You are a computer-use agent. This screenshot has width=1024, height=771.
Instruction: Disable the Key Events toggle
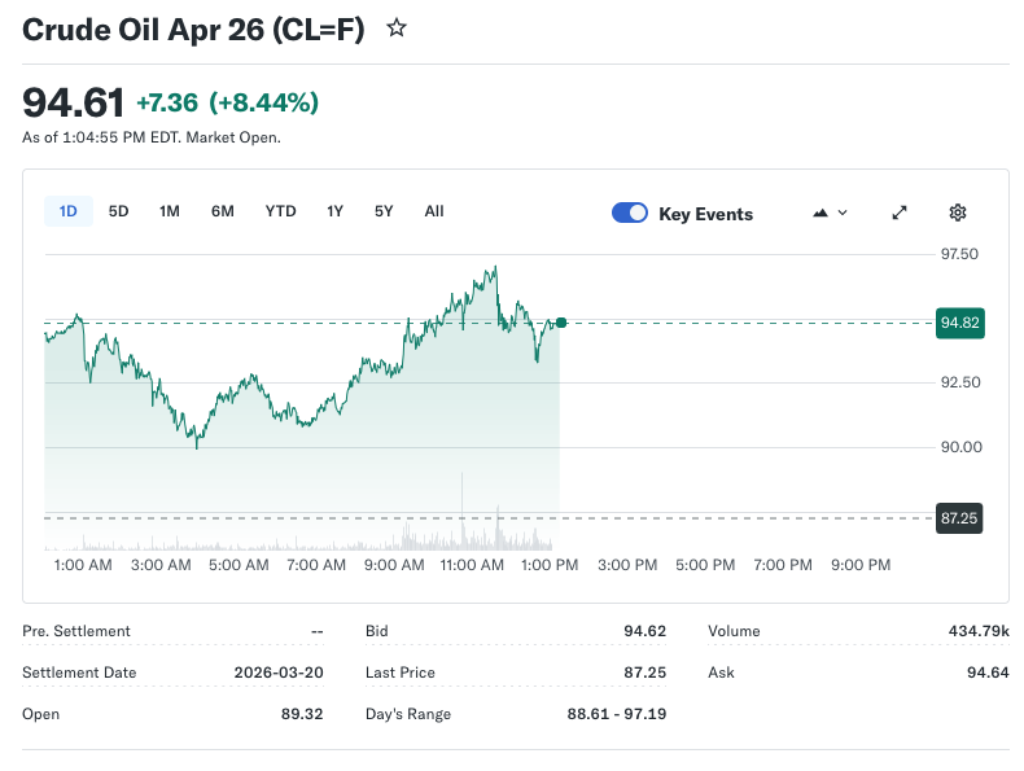tap(629, 213)
